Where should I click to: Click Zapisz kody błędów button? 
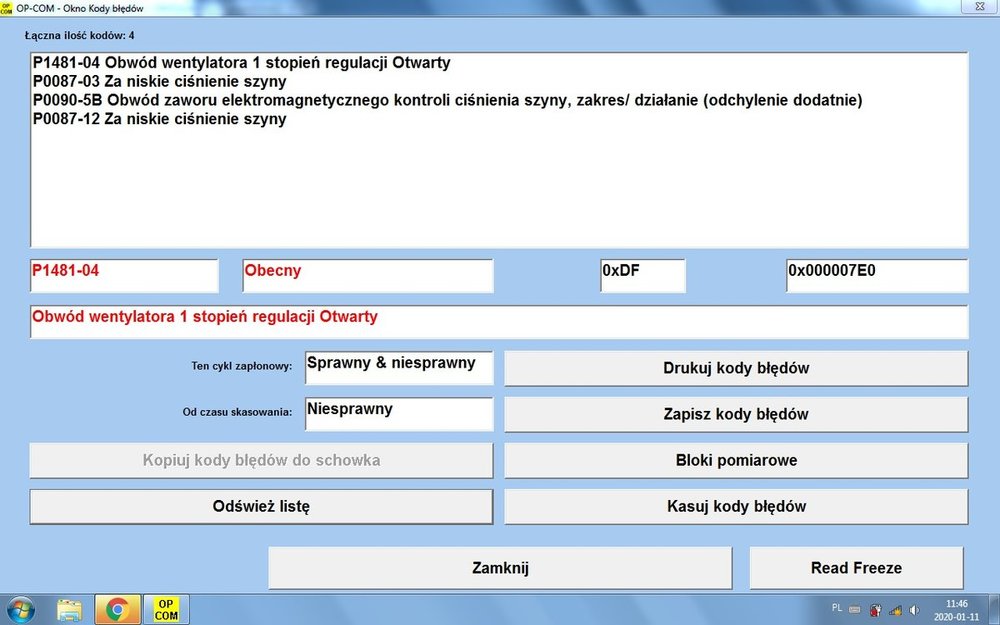click(x=736, y=414)
